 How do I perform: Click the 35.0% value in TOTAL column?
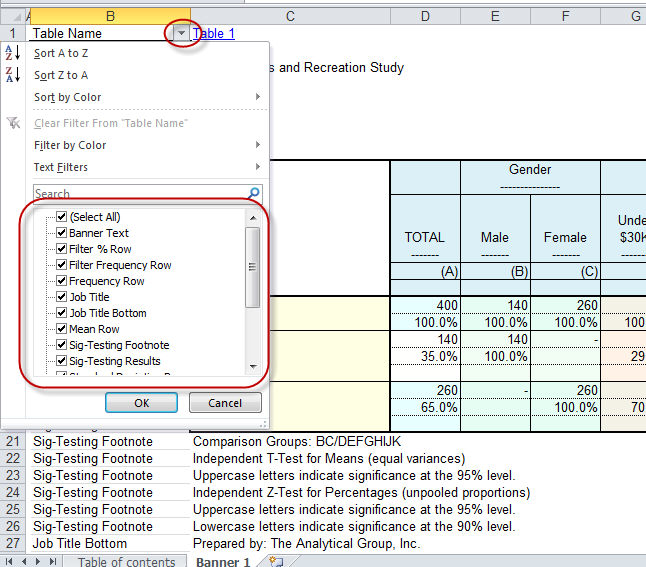point(425,356)
